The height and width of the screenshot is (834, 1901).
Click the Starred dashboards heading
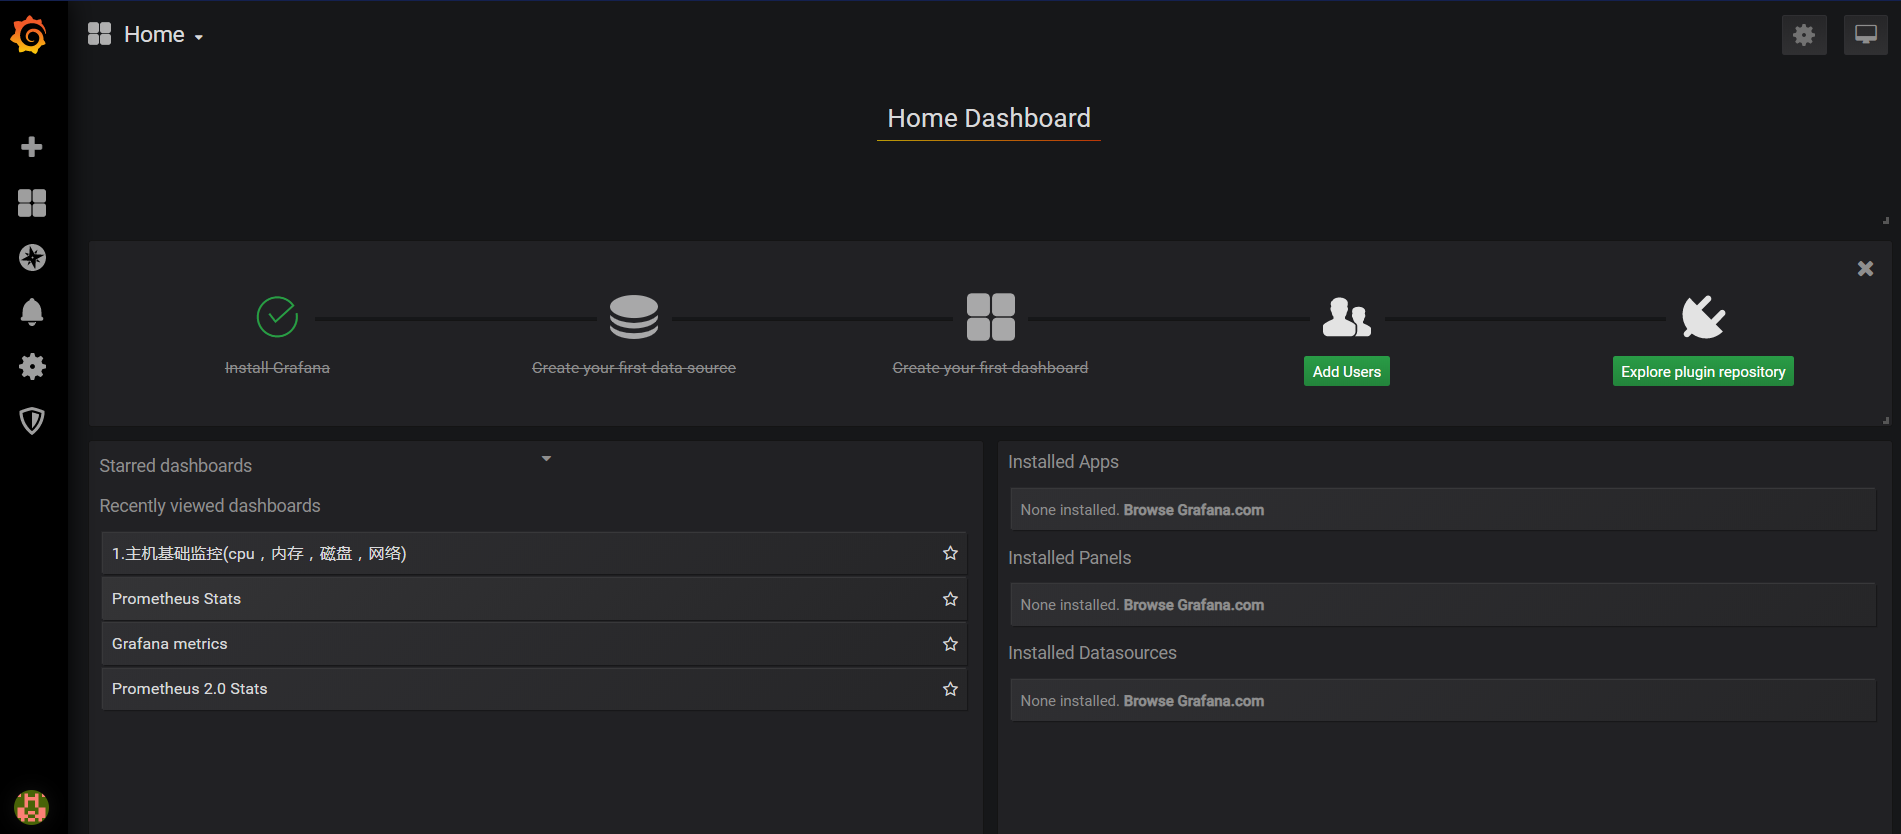(176, 466)
